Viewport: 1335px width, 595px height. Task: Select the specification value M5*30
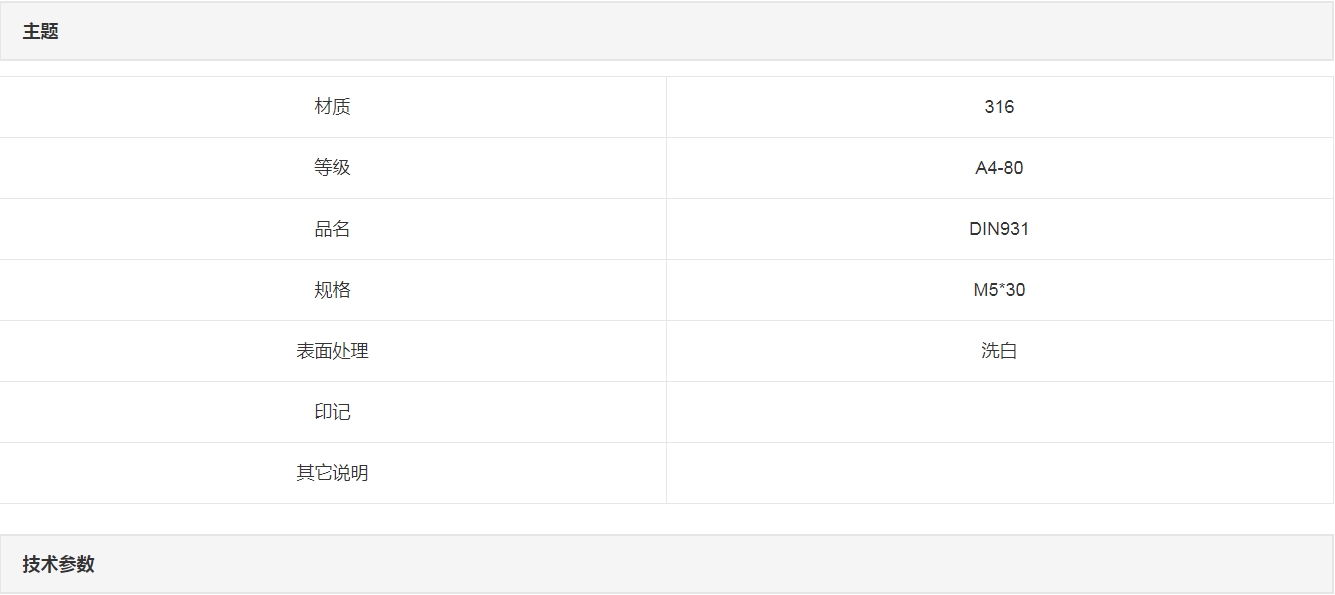tap(999, 290)
